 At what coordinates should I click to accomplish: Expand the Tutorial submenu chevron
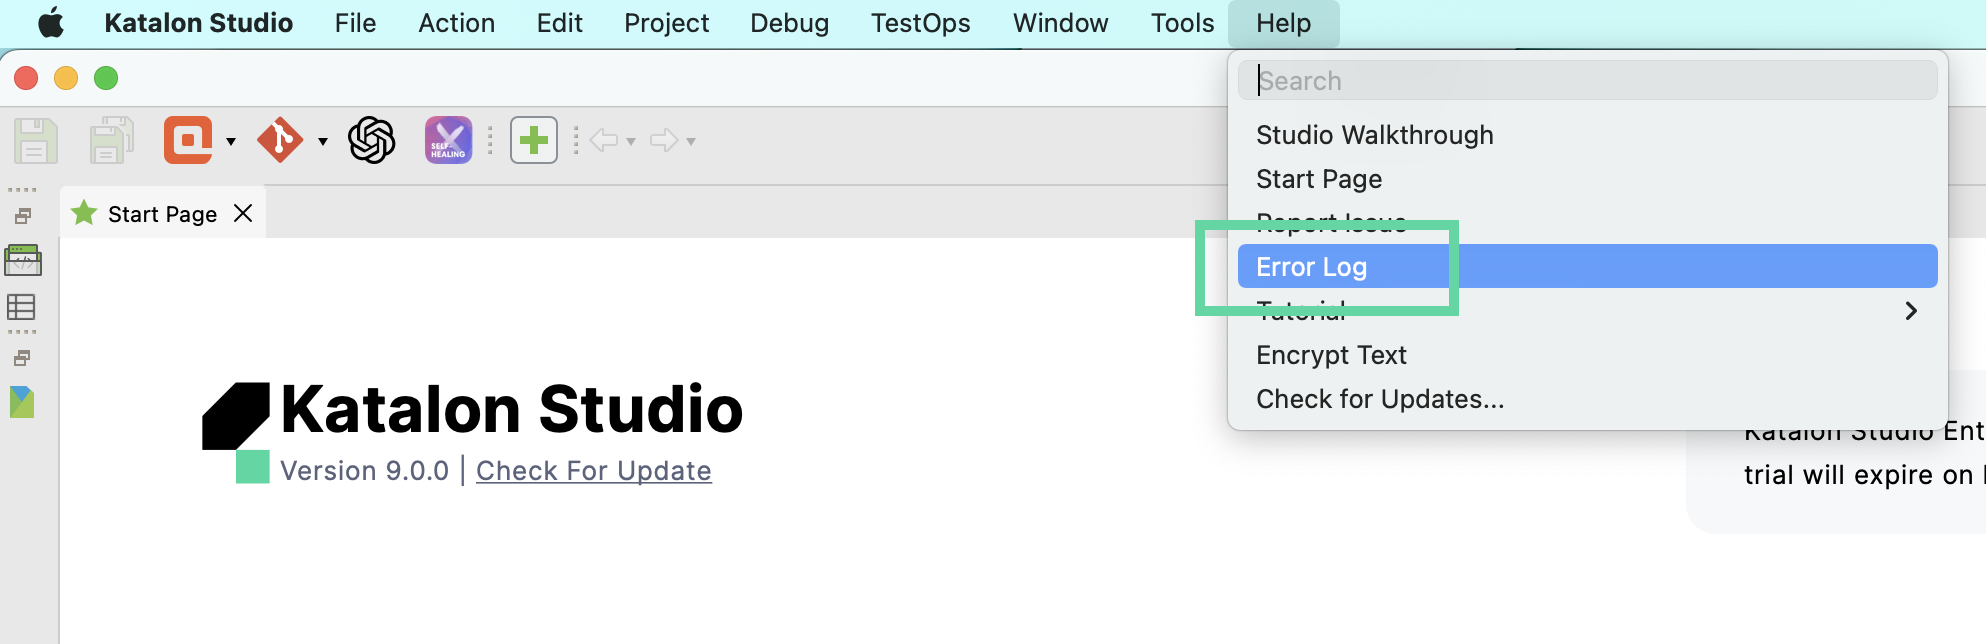click(x=1910, y=311)
